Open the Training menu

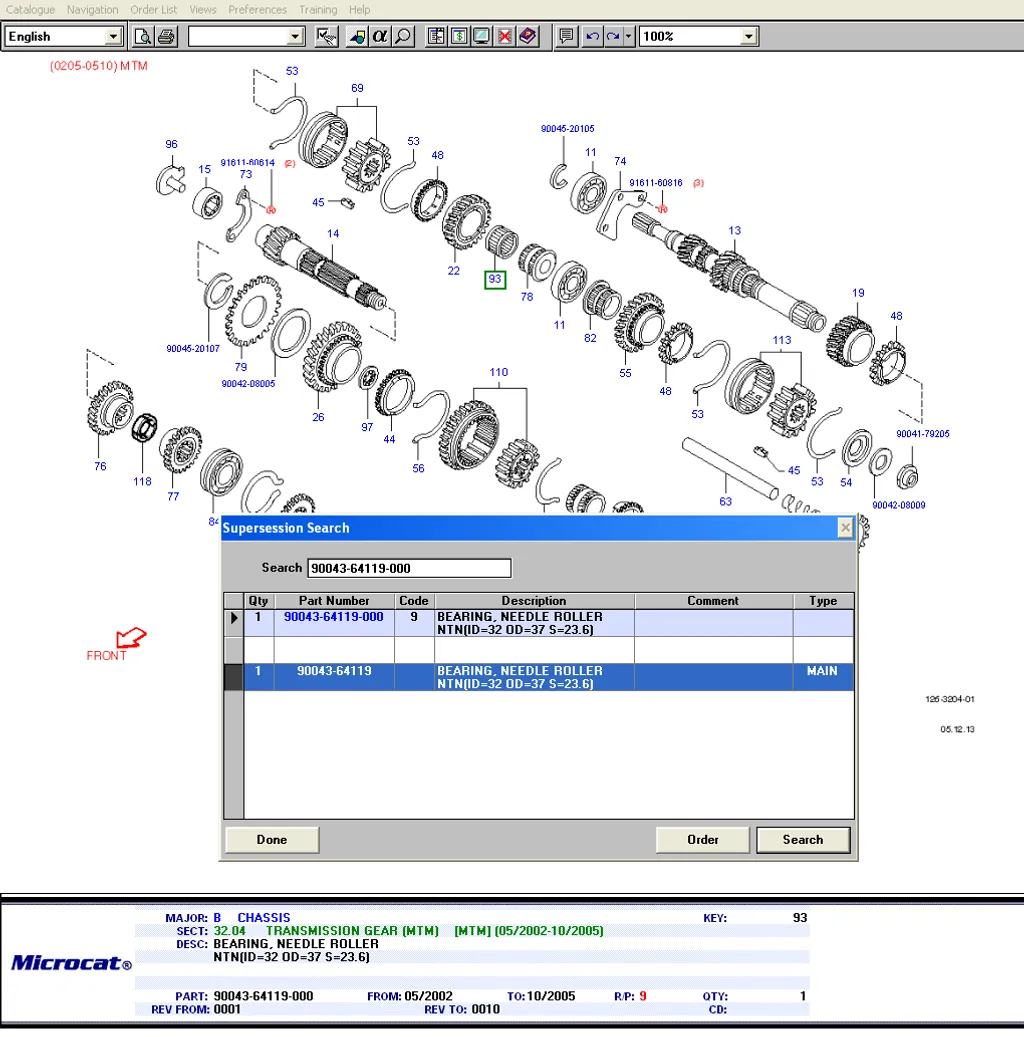(318, 10)
